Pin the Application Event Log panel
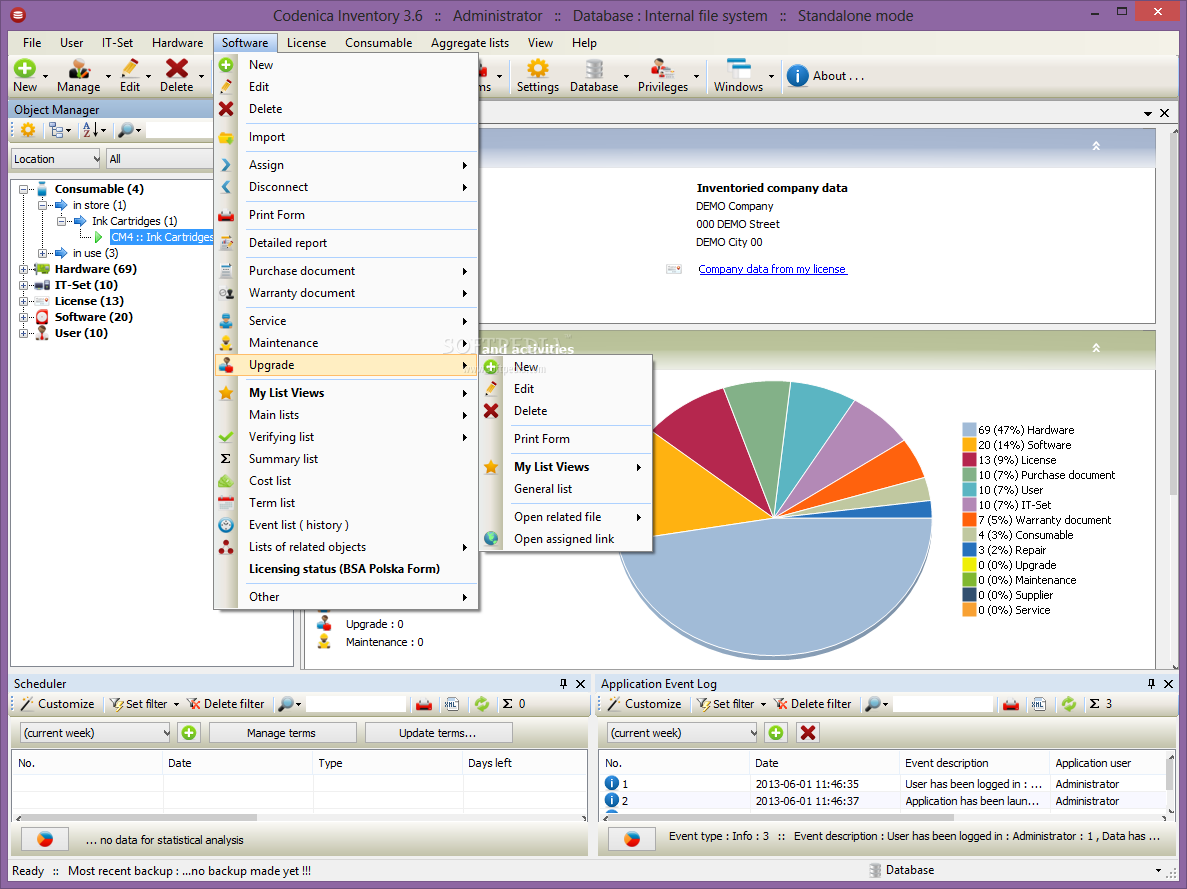Screen dimensions: 1187x889 [1151, 683]
